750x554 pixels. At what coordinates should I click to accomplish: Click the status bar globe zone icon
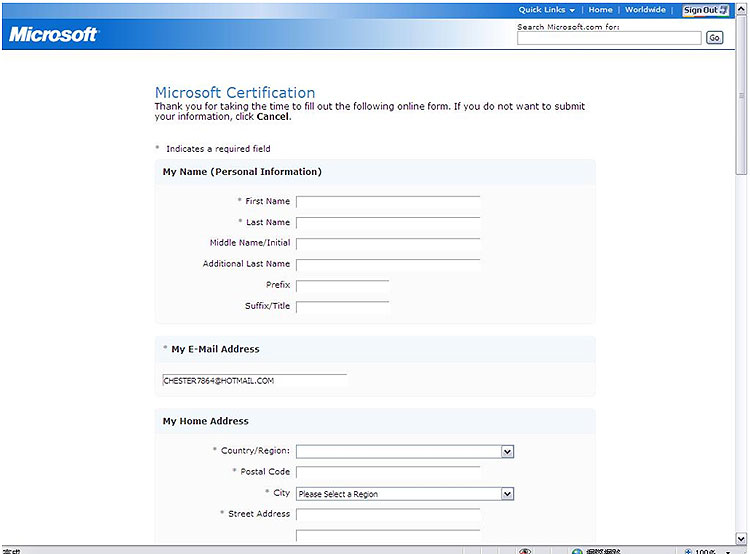pos(577,551)
